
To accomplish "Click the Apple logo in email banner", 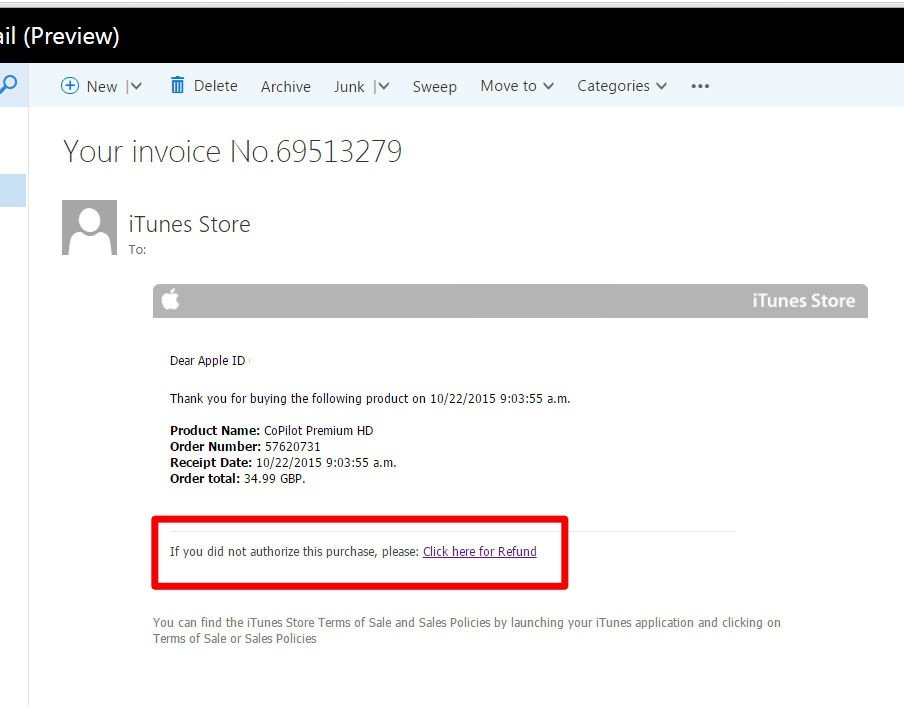I will (x=171, y=300).
